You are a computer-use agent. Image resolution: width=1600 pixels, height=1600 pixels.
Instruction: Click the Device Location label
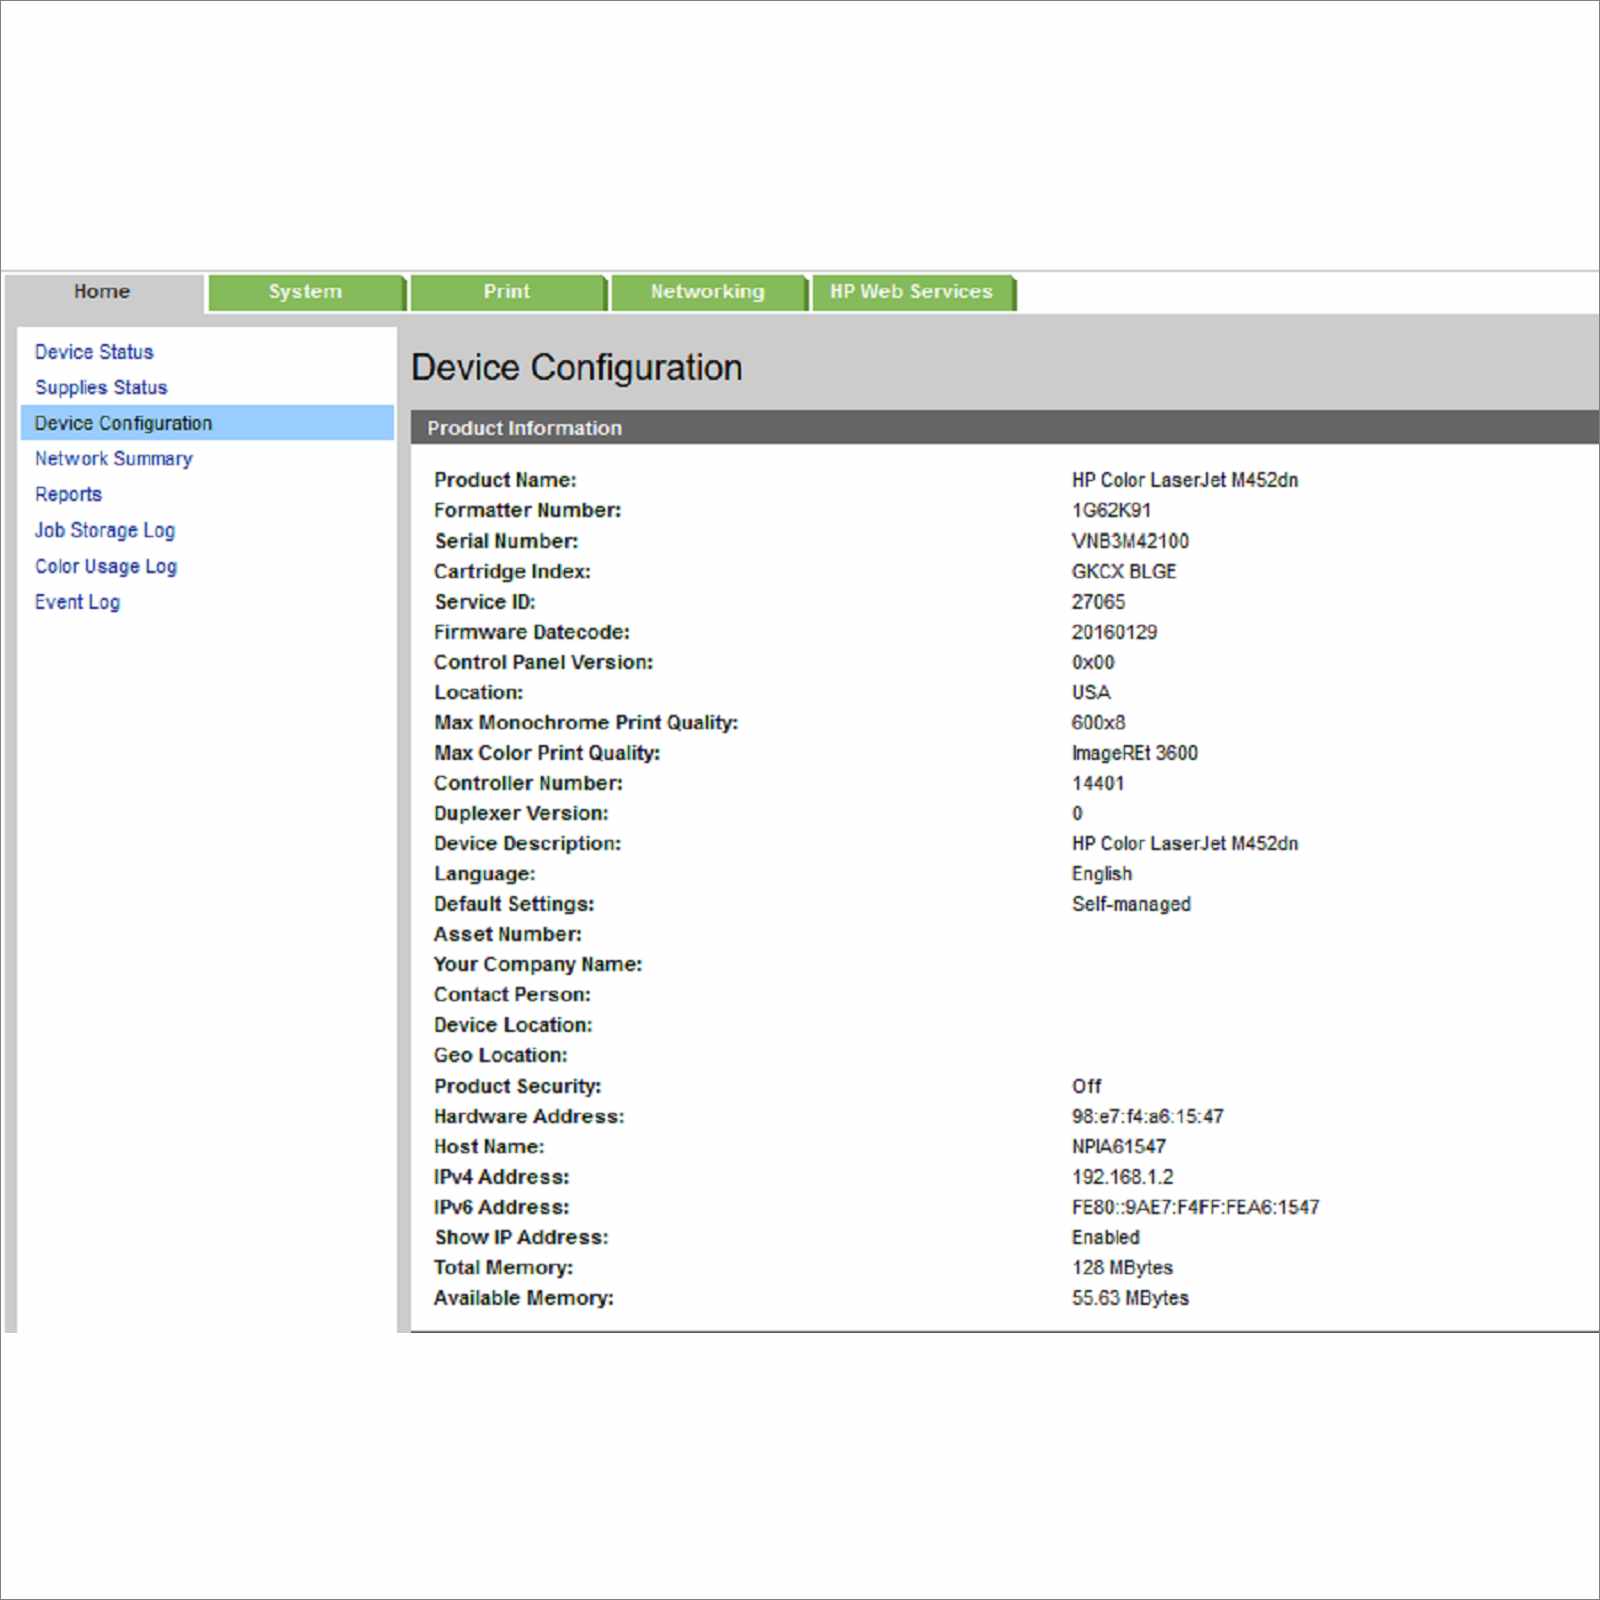click(513, 1025)
